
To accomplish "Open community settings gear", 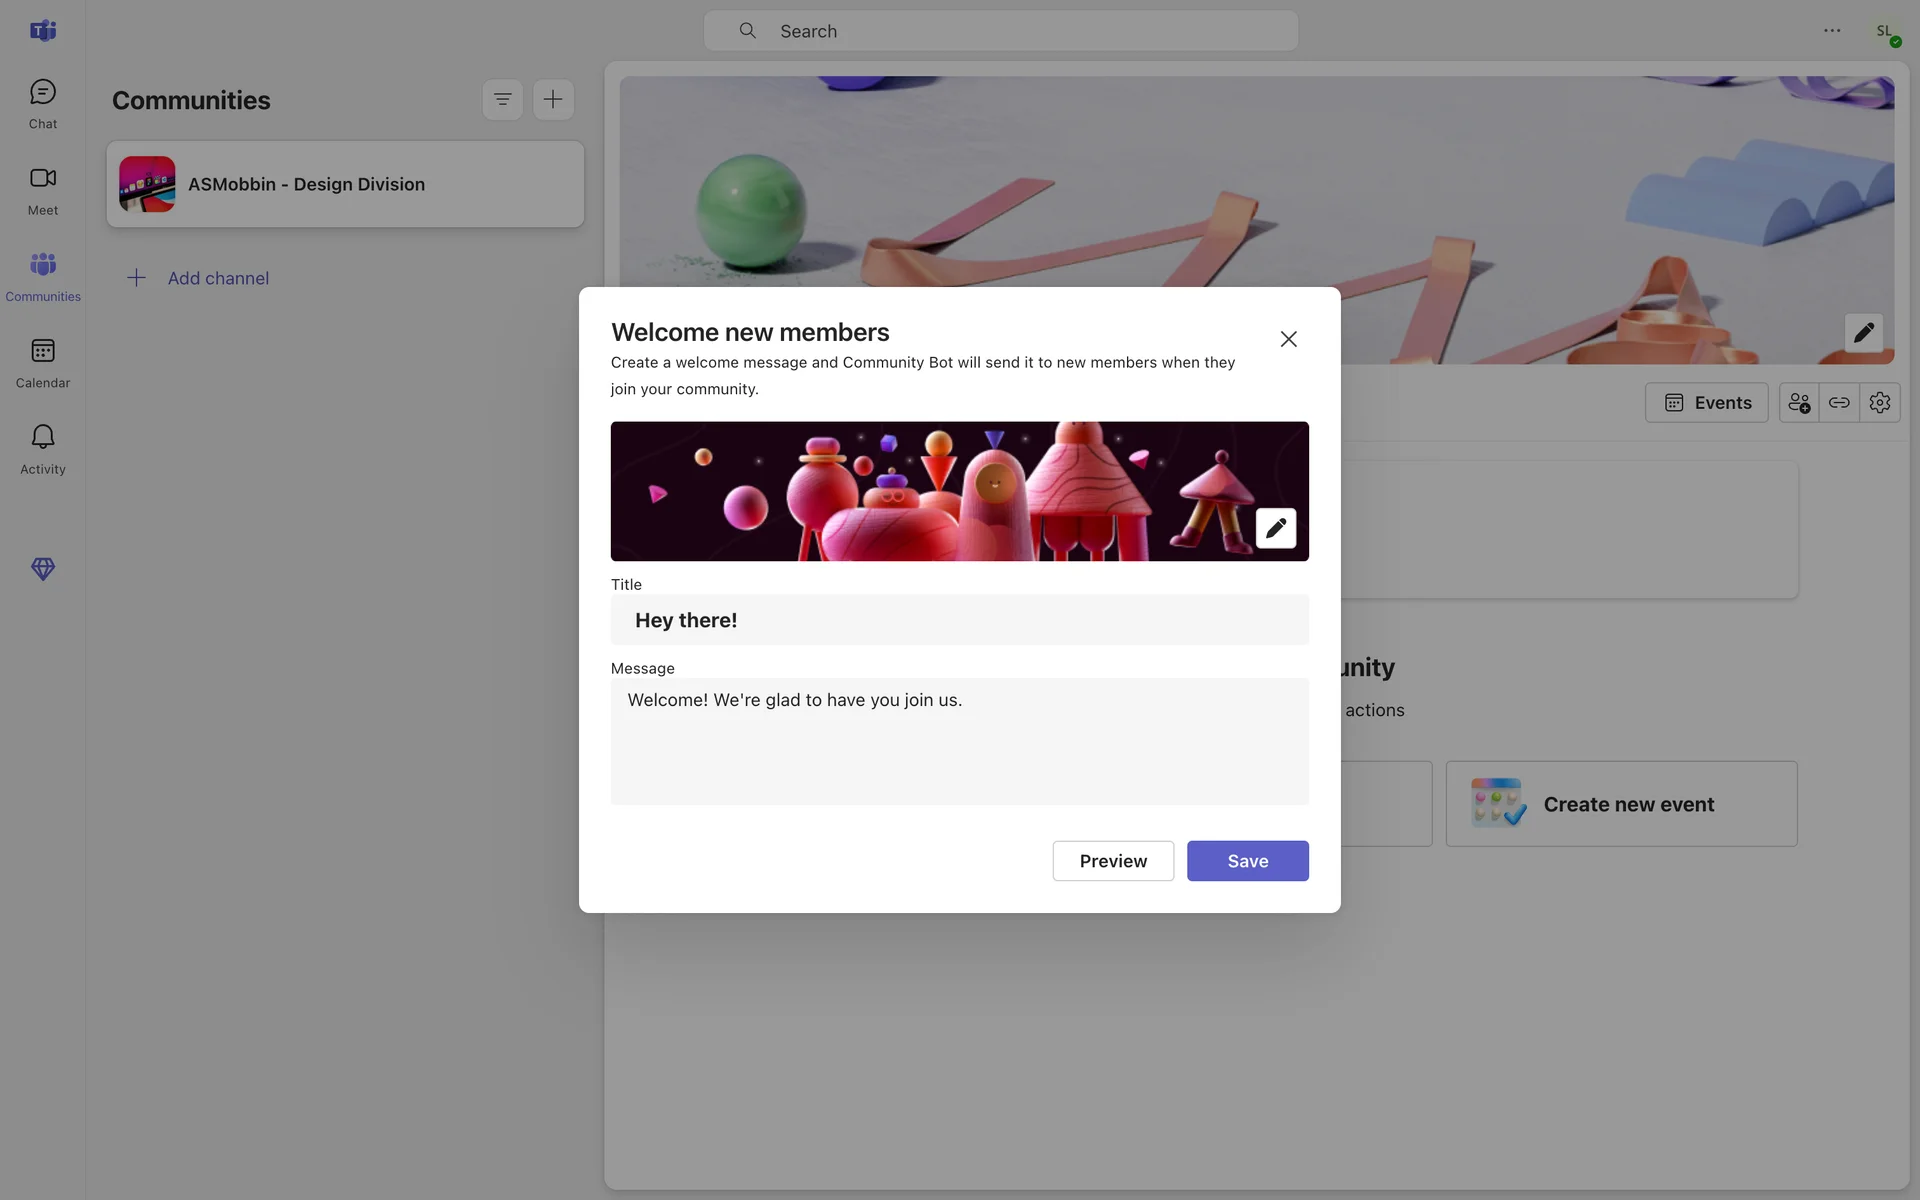I will [x=1879, y=403].
